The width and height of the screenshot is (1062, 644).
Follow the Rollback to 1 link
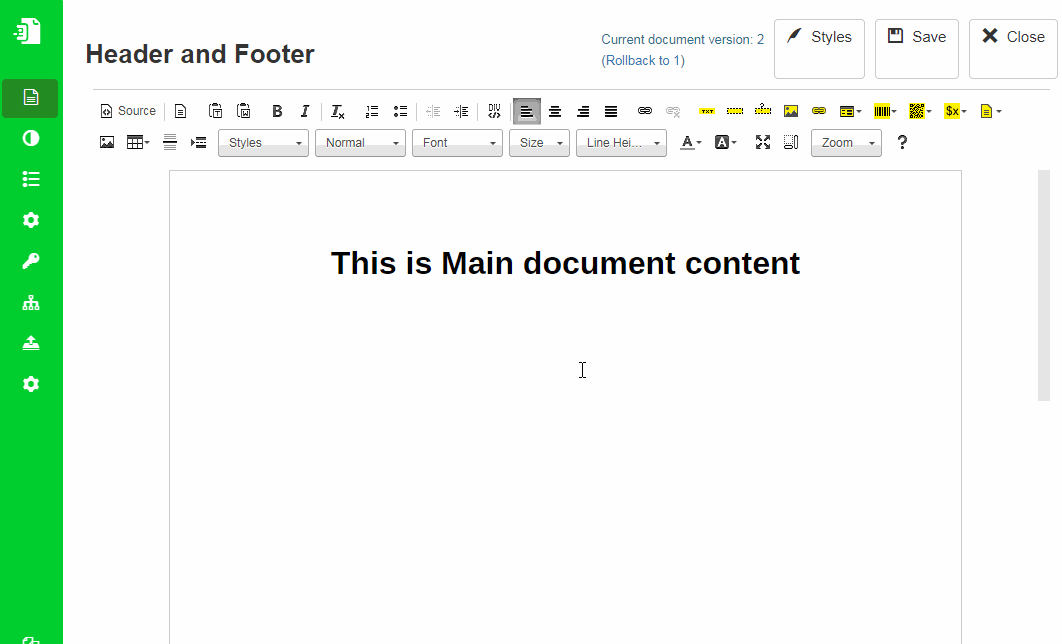point(643,60)
